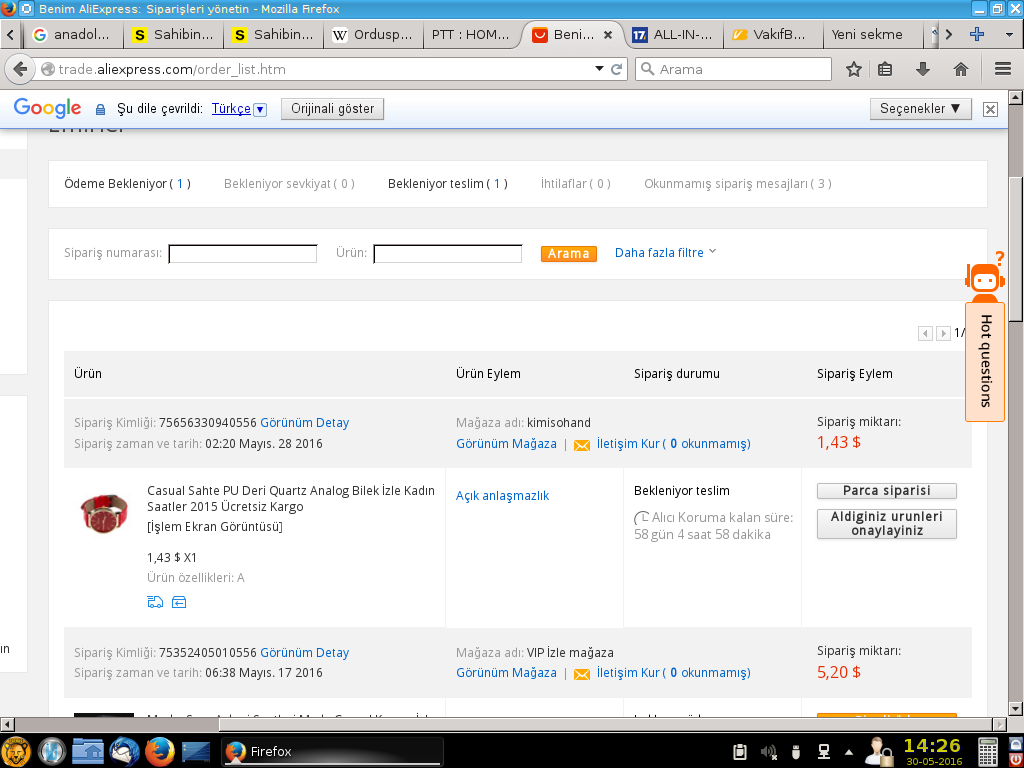This screenshot has height=768, width=1024.
Task: Click the Firefox entry in the taskbar
Action: tap(333, 752)
